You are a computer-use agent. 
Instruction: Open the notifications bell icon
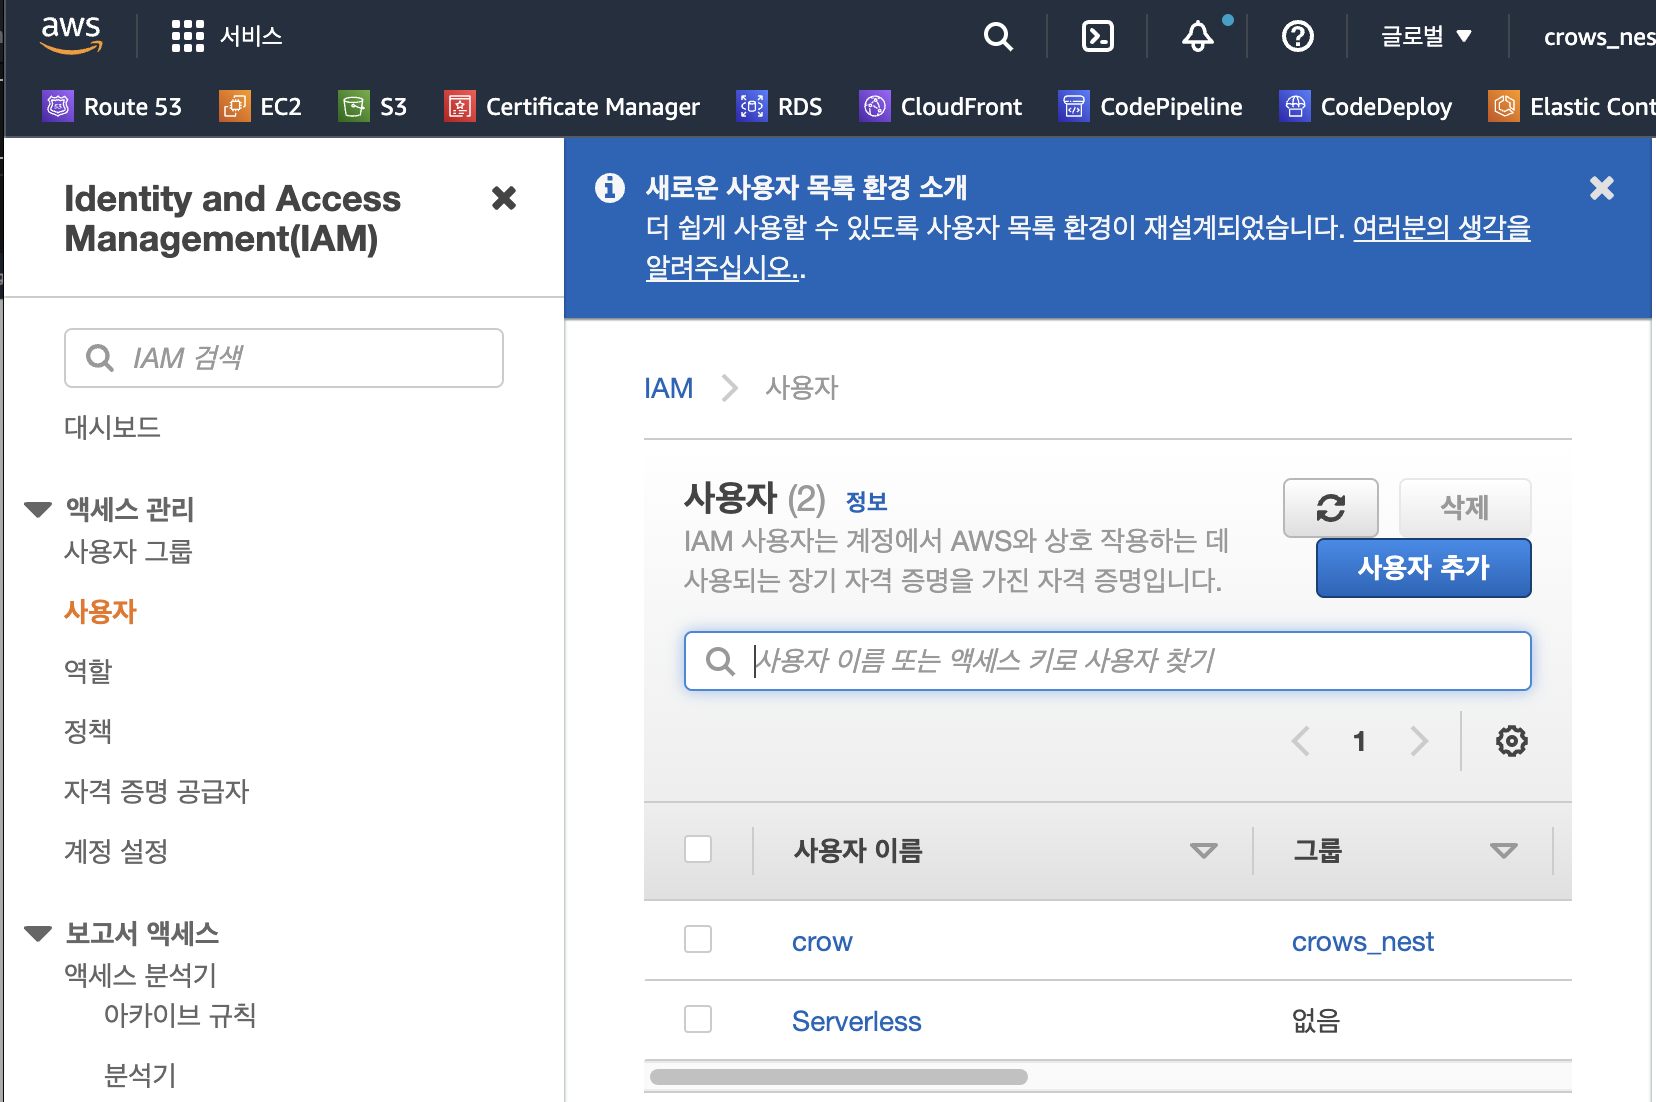click(x=1198, y=37)
